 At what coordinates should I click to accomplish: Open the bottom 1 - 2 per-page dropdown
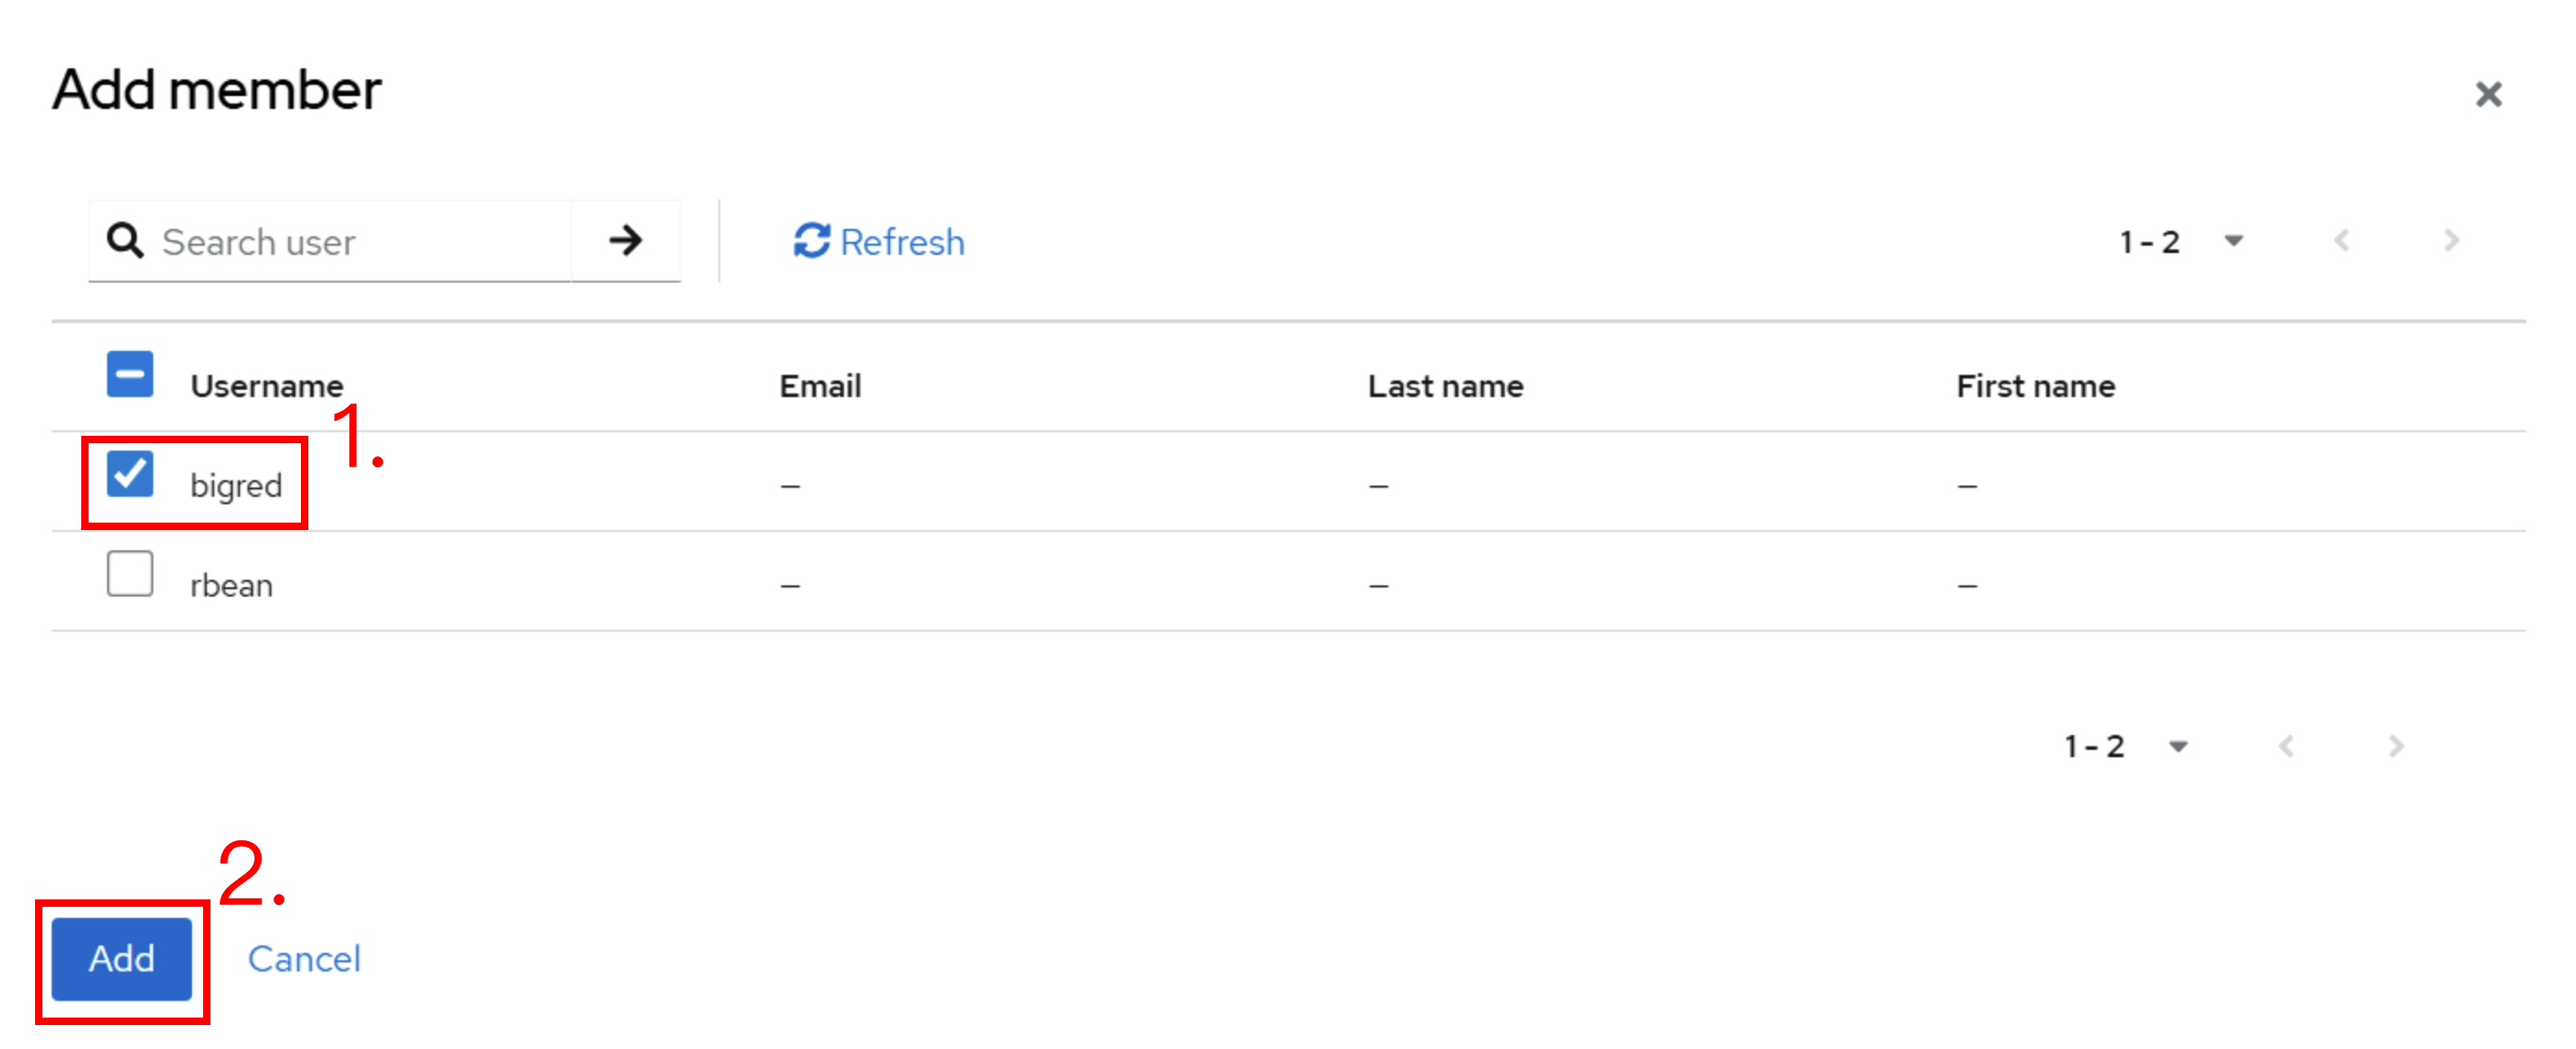2127,746
